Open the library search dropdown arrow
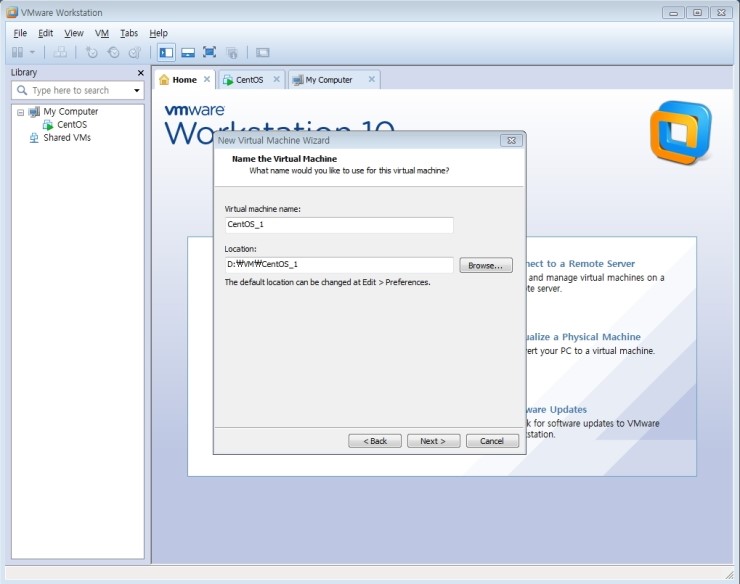740x584 pixels. click(x=137, y=90)
